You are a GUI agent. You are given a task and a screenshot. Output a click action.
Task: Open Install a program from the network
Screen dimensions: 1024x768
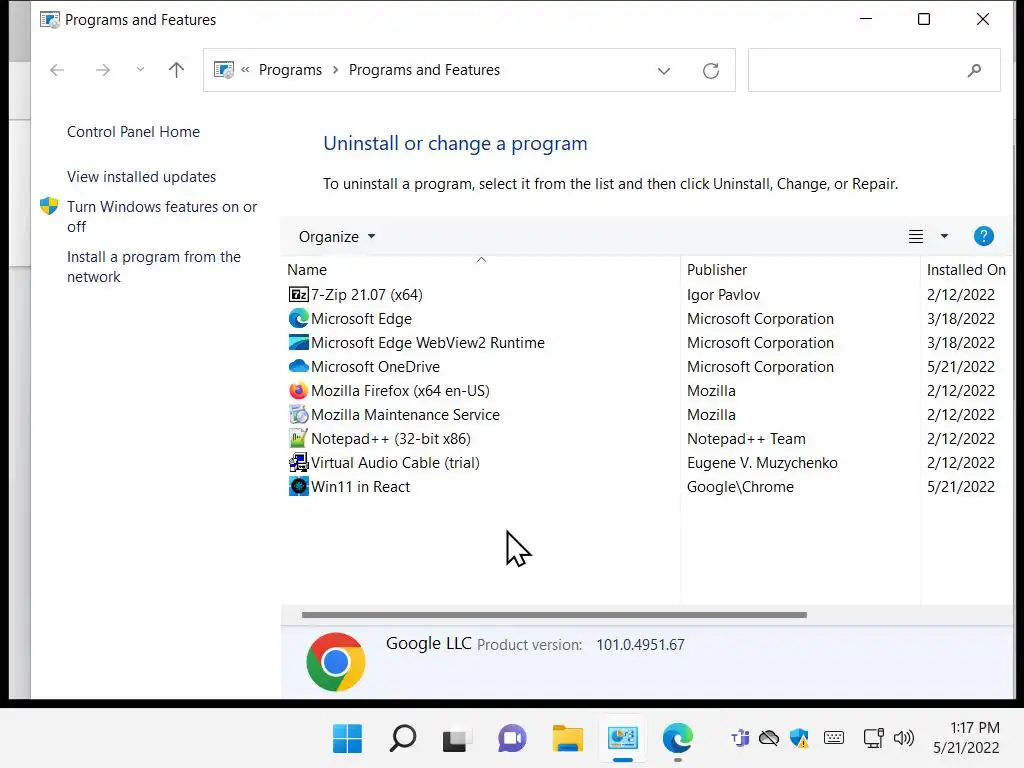tap(153, 267)
